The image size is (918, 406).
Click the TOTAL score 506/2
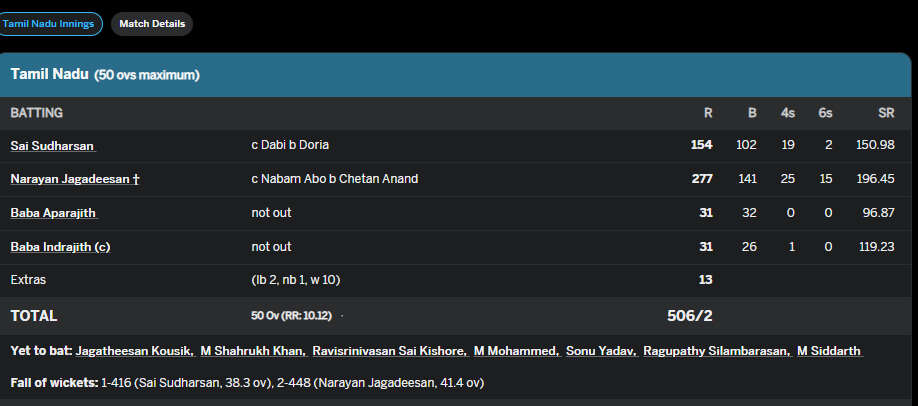point(690,316)
